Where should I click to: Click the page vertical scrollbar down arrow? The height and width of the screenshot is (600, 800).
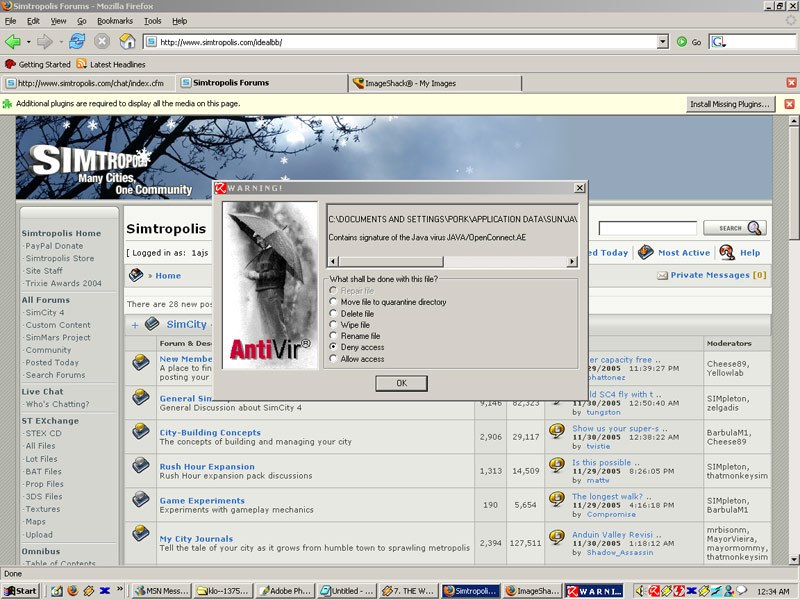(x=793, y=559)
